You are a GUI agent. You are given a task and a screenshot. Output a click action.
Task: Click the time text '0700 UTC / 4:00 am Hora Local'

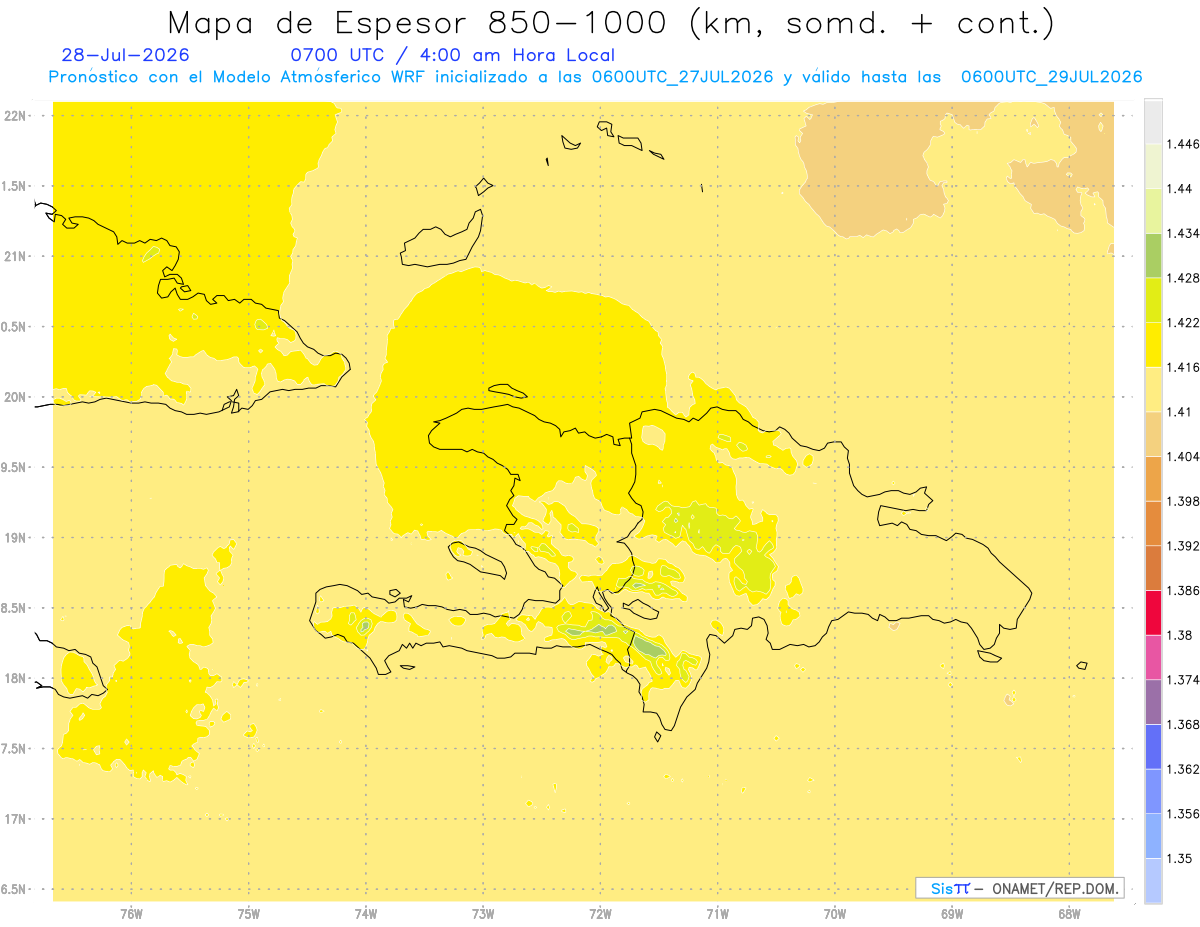(453, 55)
